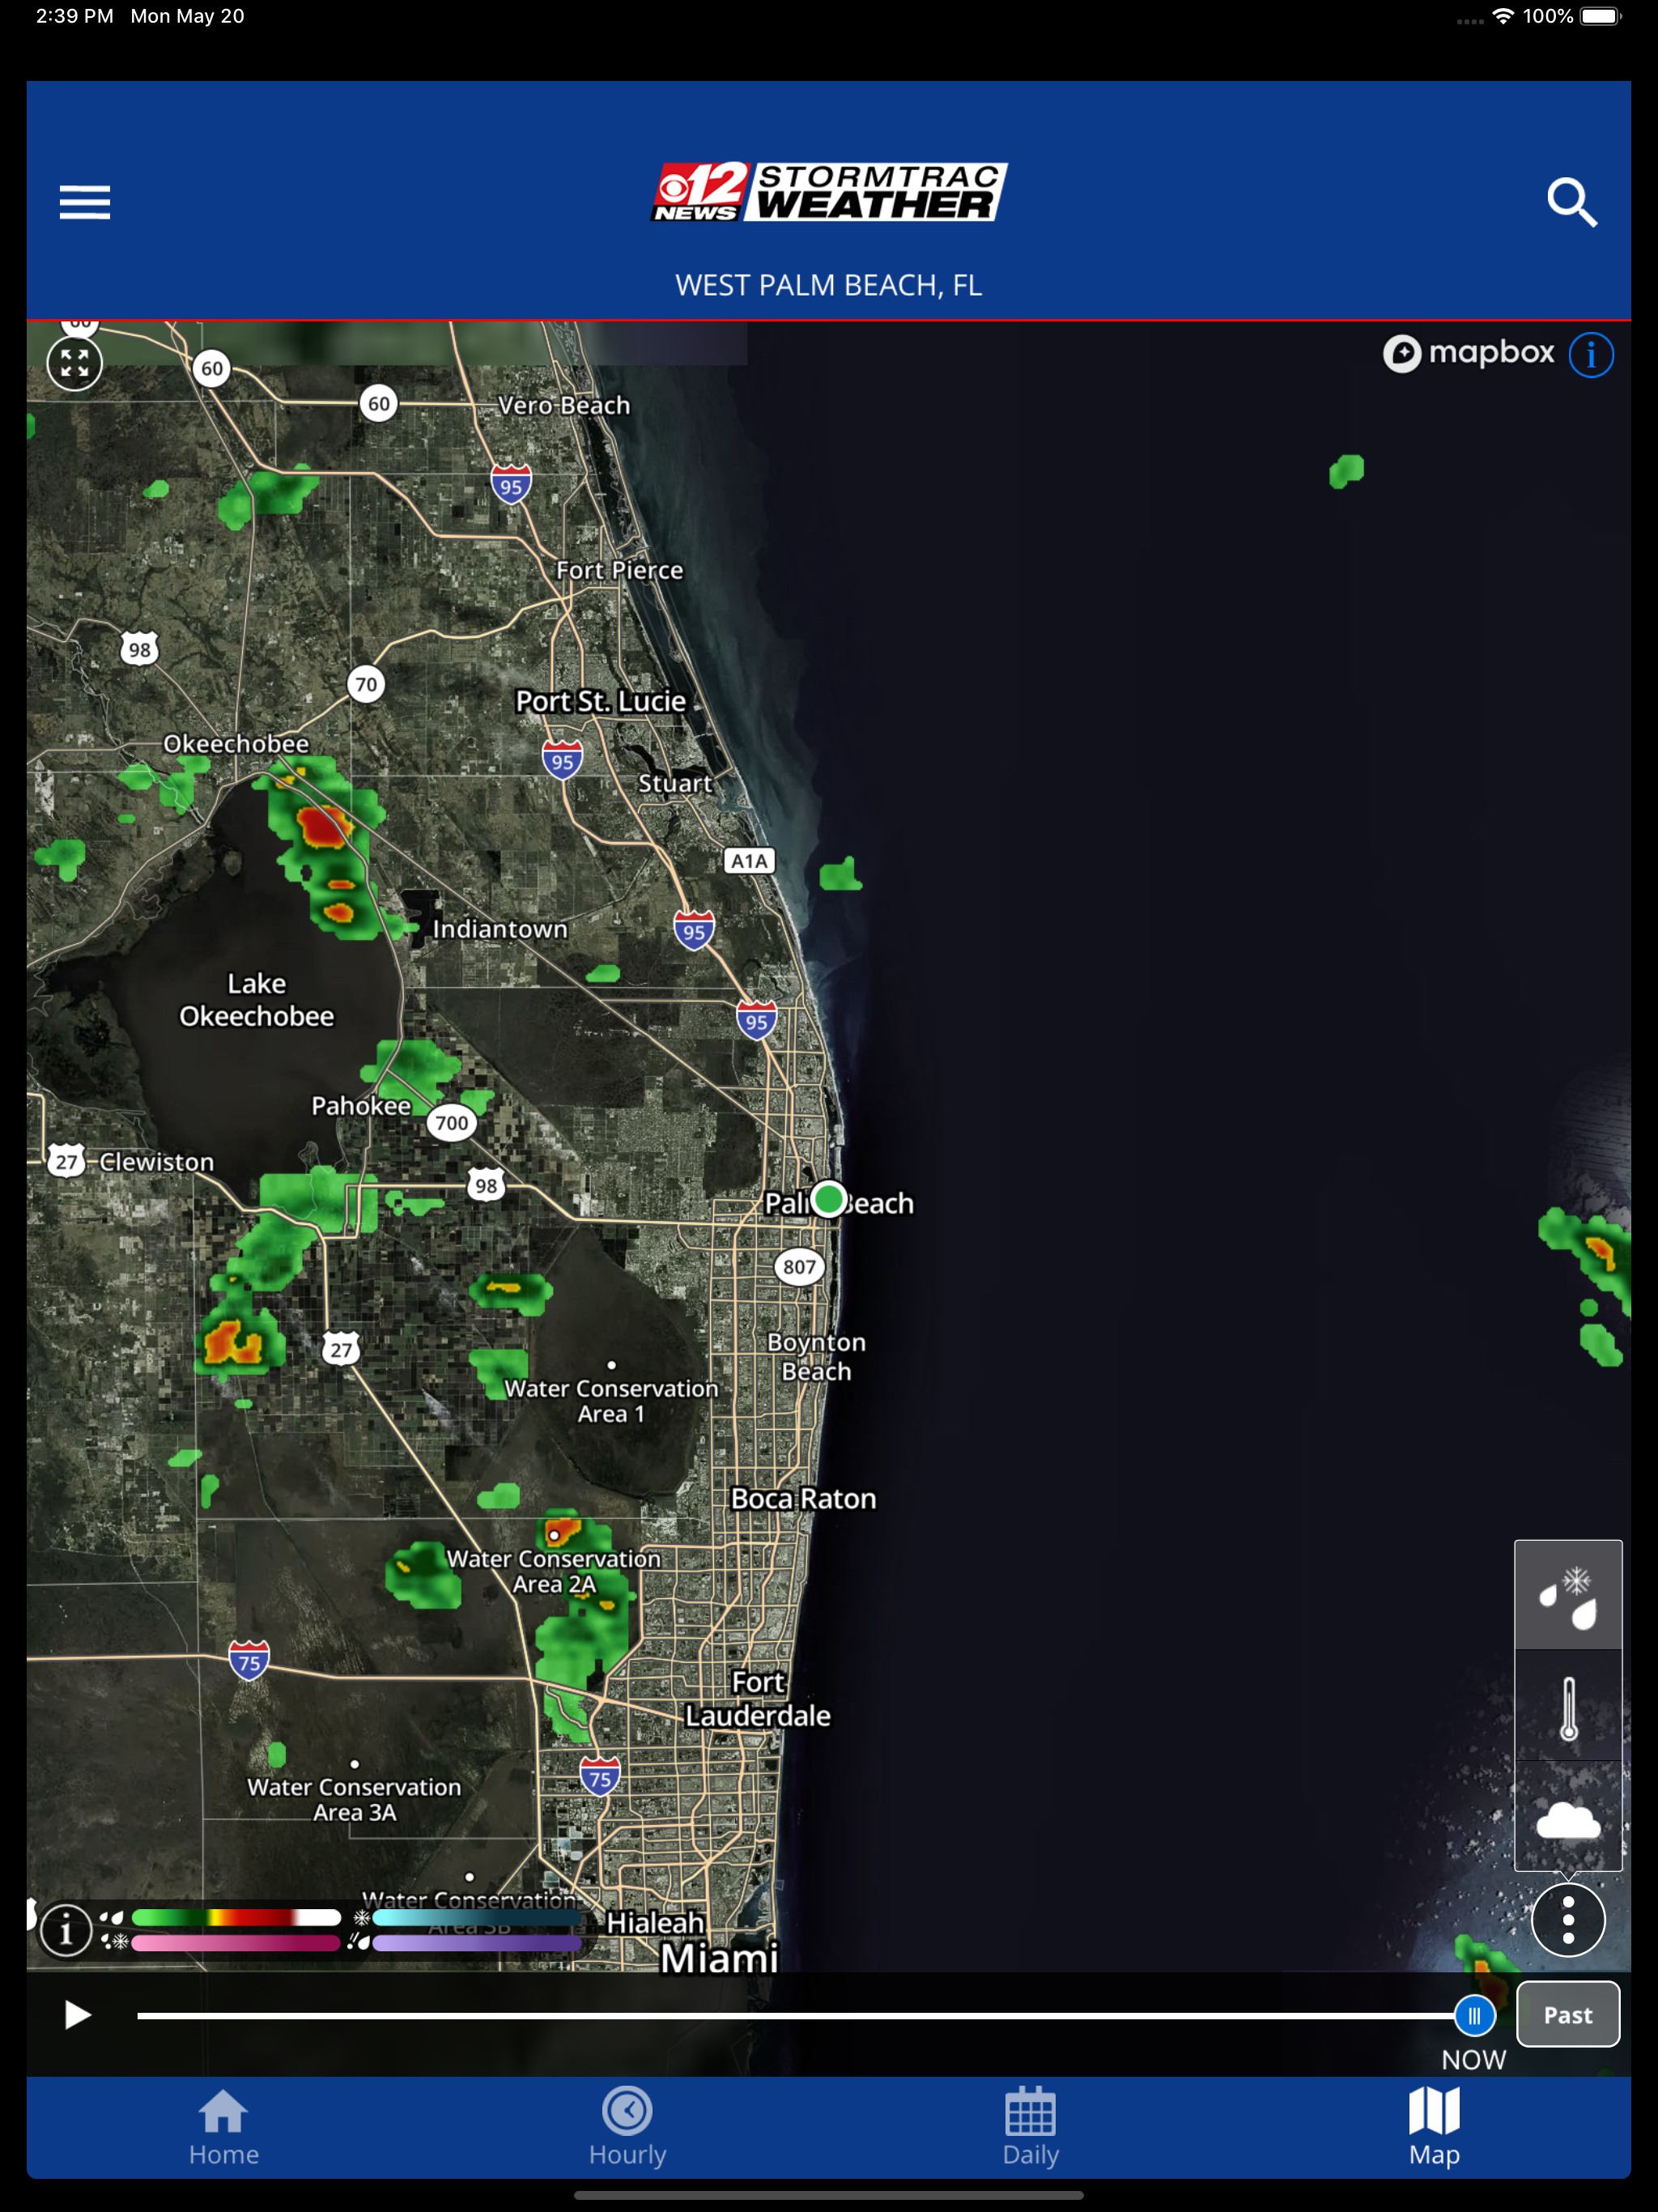Switch to the temperature map layer
The height and width of the screenshot is (2212, 1658).
click(x=1567, y=1706)
